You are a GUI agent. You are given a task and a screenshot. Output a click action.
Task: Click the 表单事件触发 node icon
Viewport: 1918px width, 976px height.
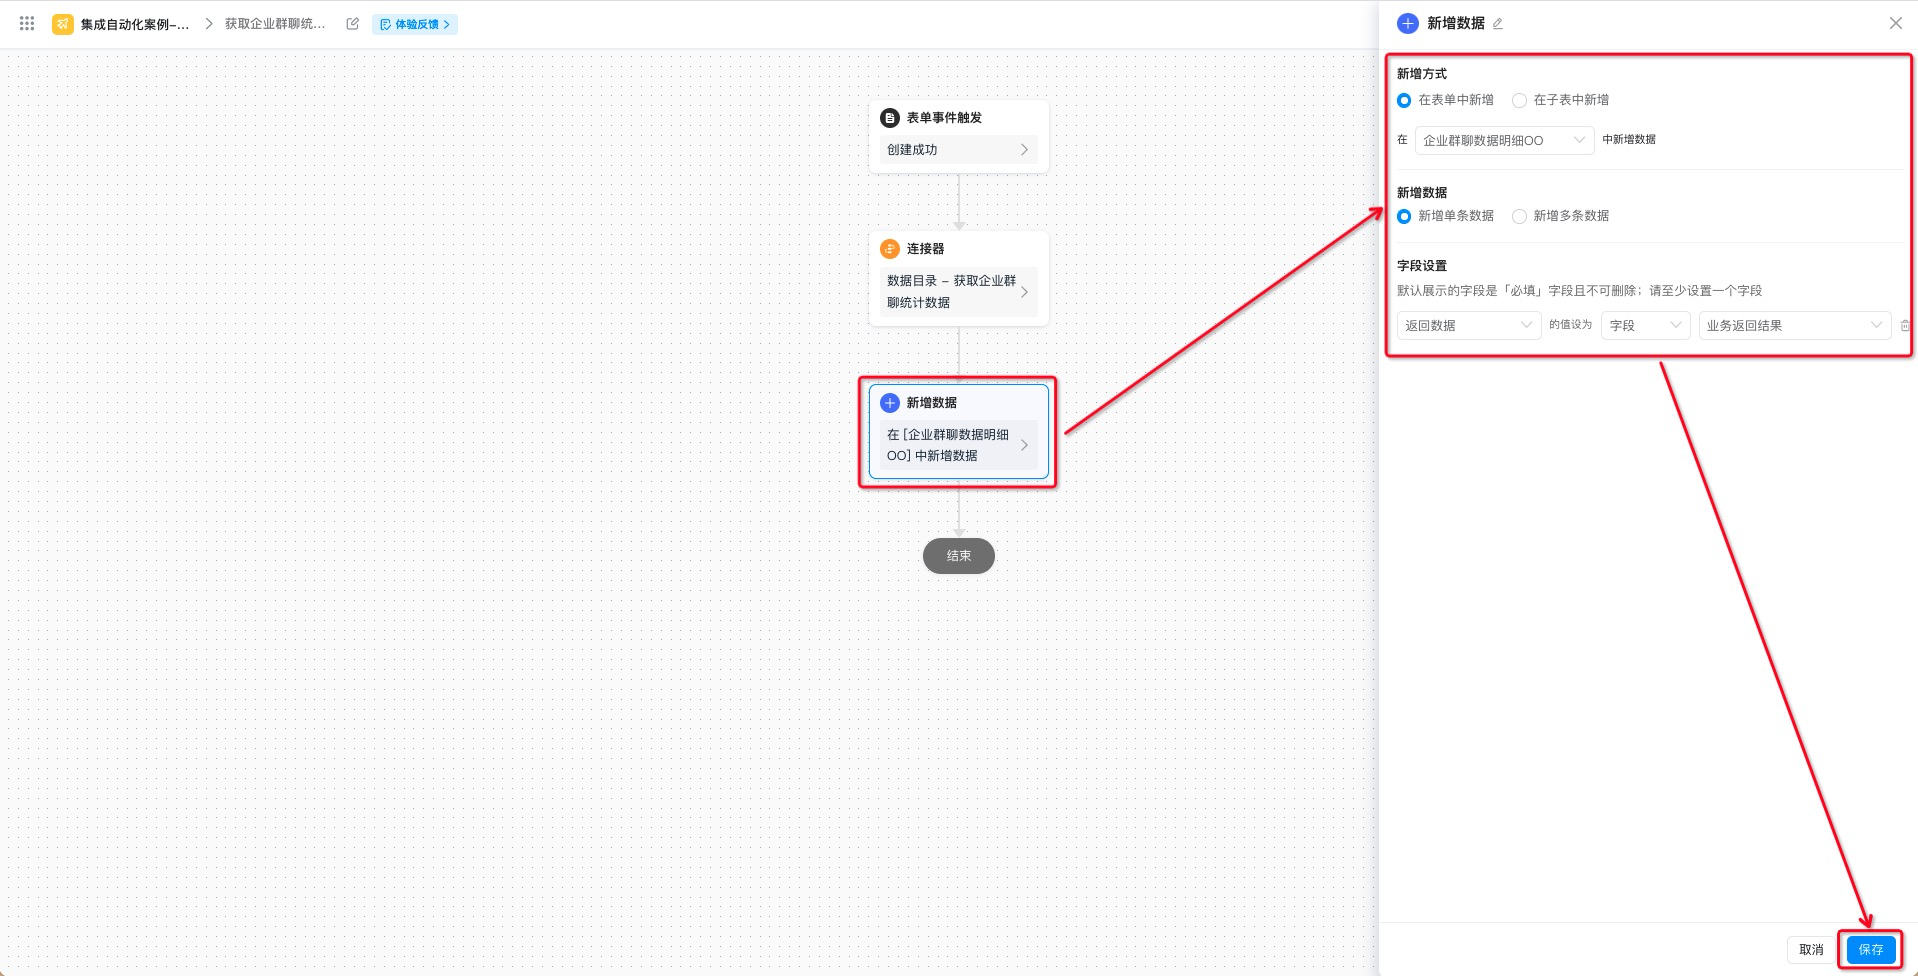(x=890, y=118)
